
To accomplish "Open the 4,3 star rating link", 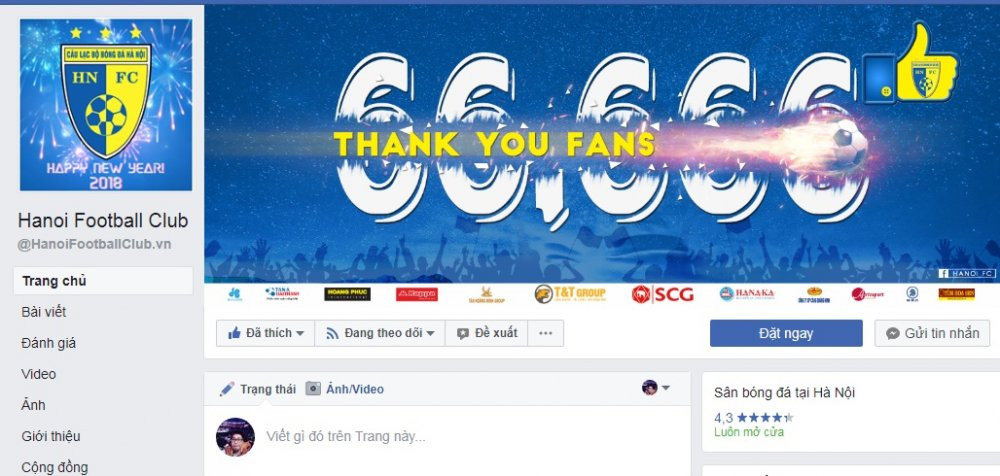I will pos(754,418).
